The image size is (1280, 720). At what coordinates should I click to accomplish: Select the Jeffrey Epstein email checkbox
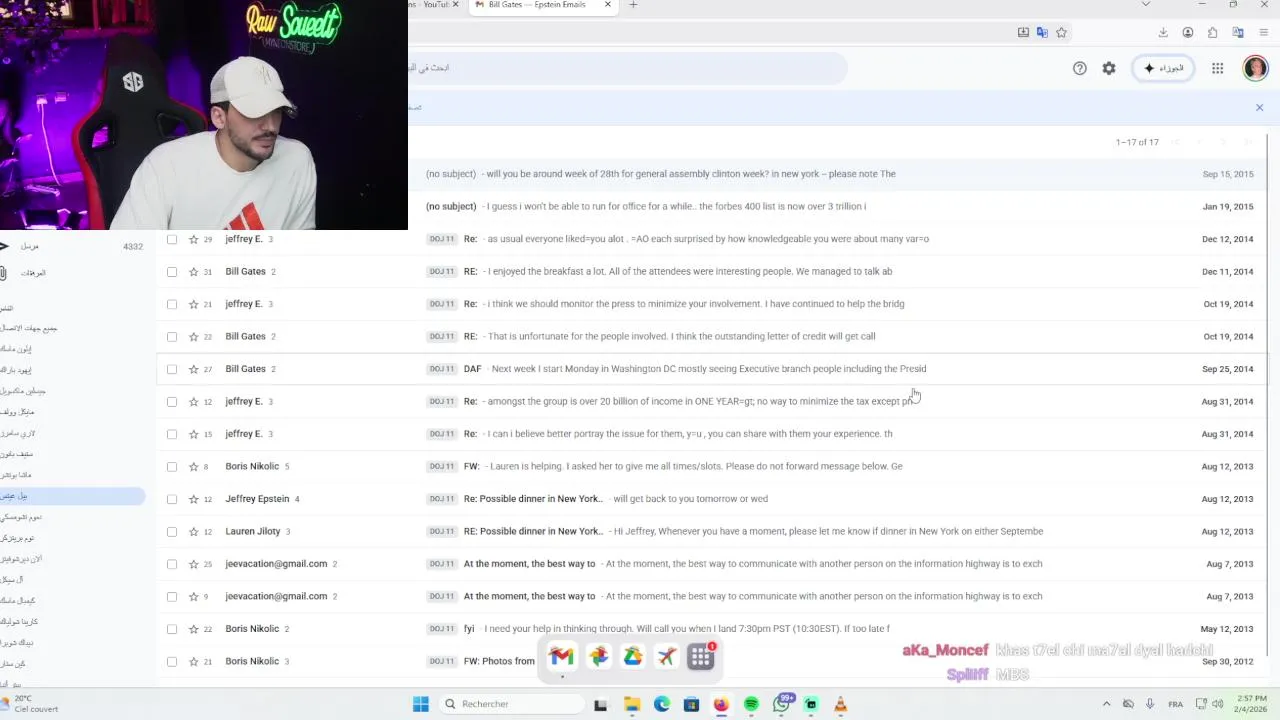(x=172, y=499)
